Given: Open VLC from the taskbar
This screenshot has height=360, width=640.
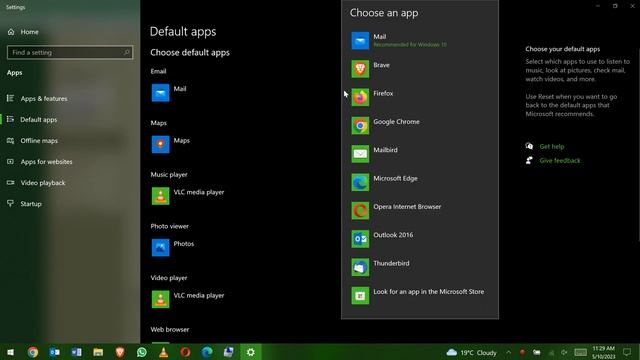Looking at the screenshot, I should (163, 352).
